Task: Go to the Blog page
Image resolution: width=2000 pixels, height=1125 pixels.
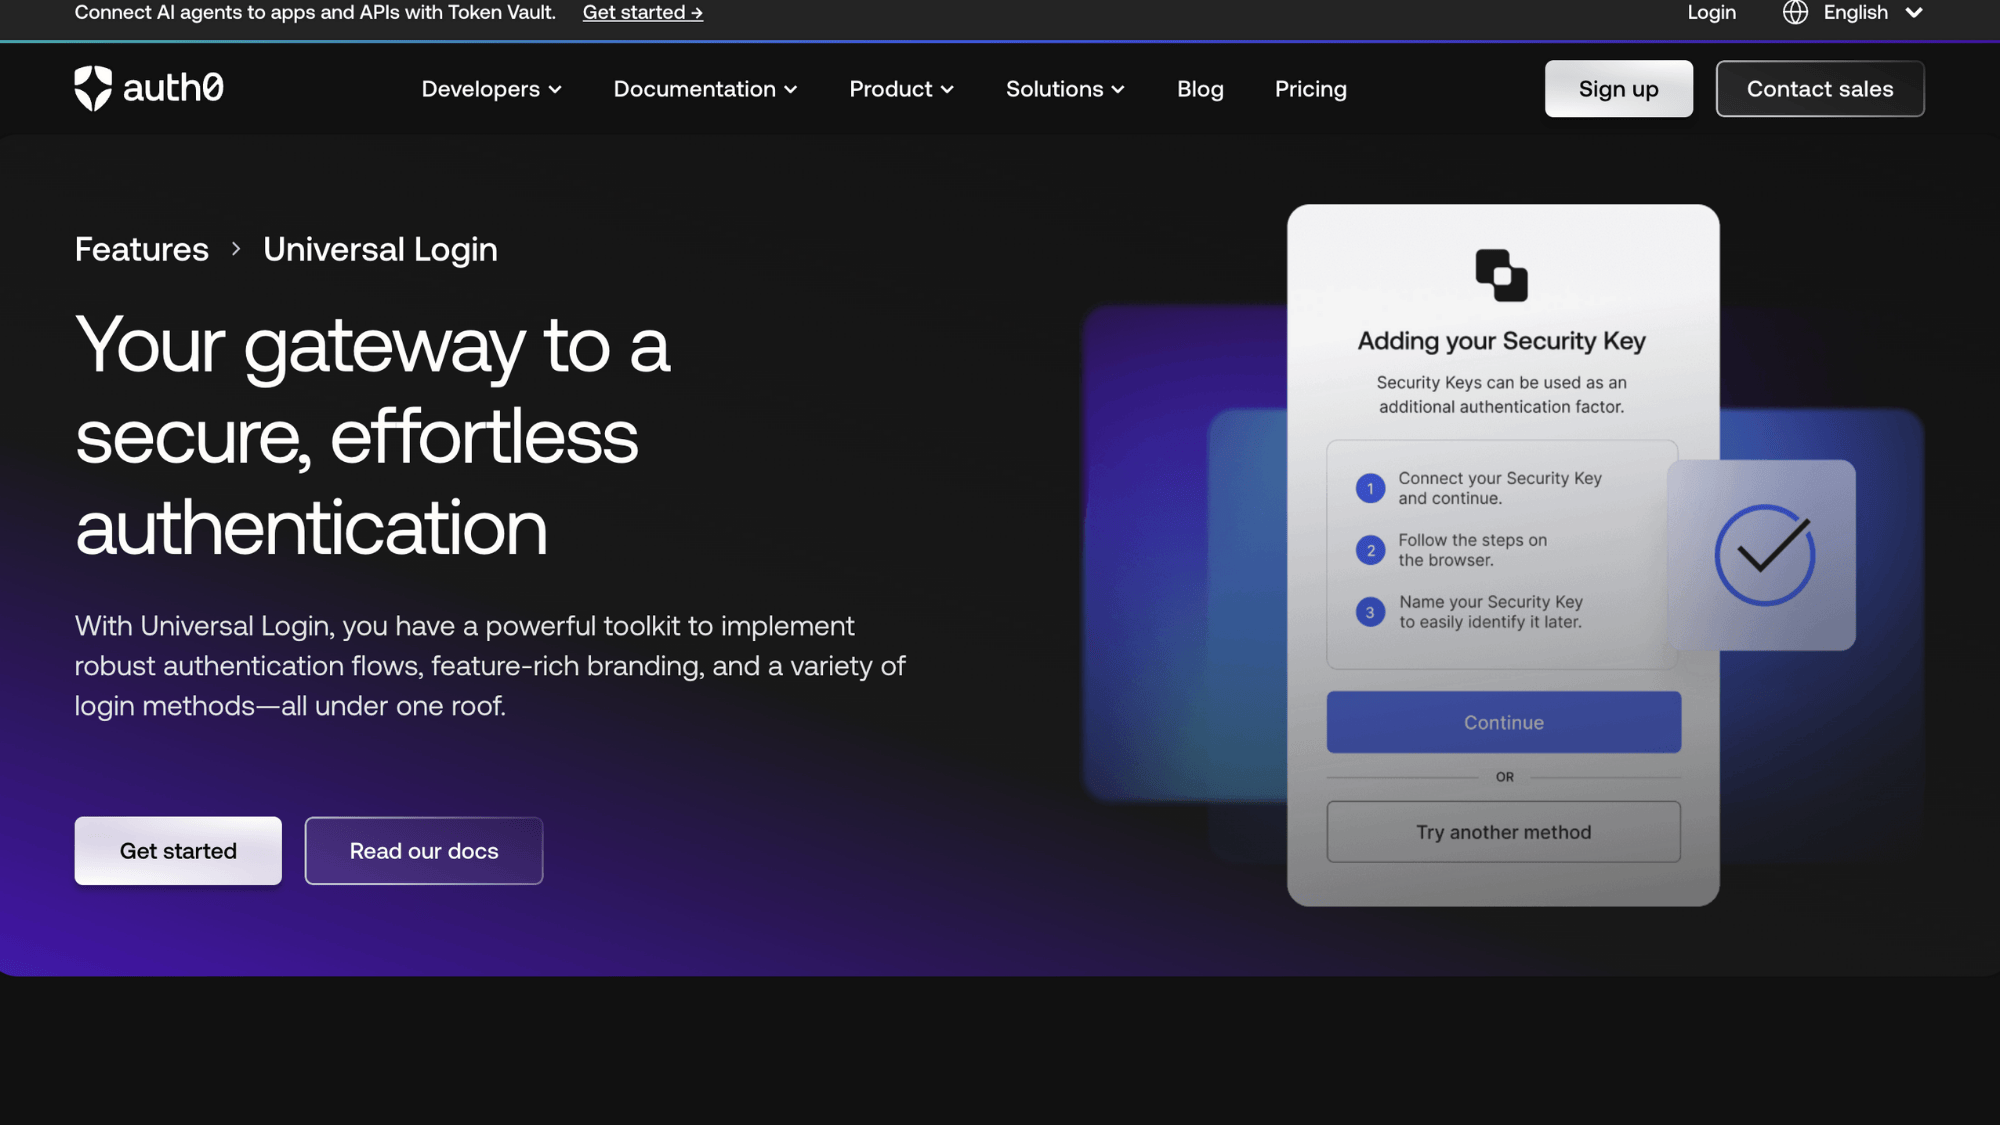Action: [1200, 89]
